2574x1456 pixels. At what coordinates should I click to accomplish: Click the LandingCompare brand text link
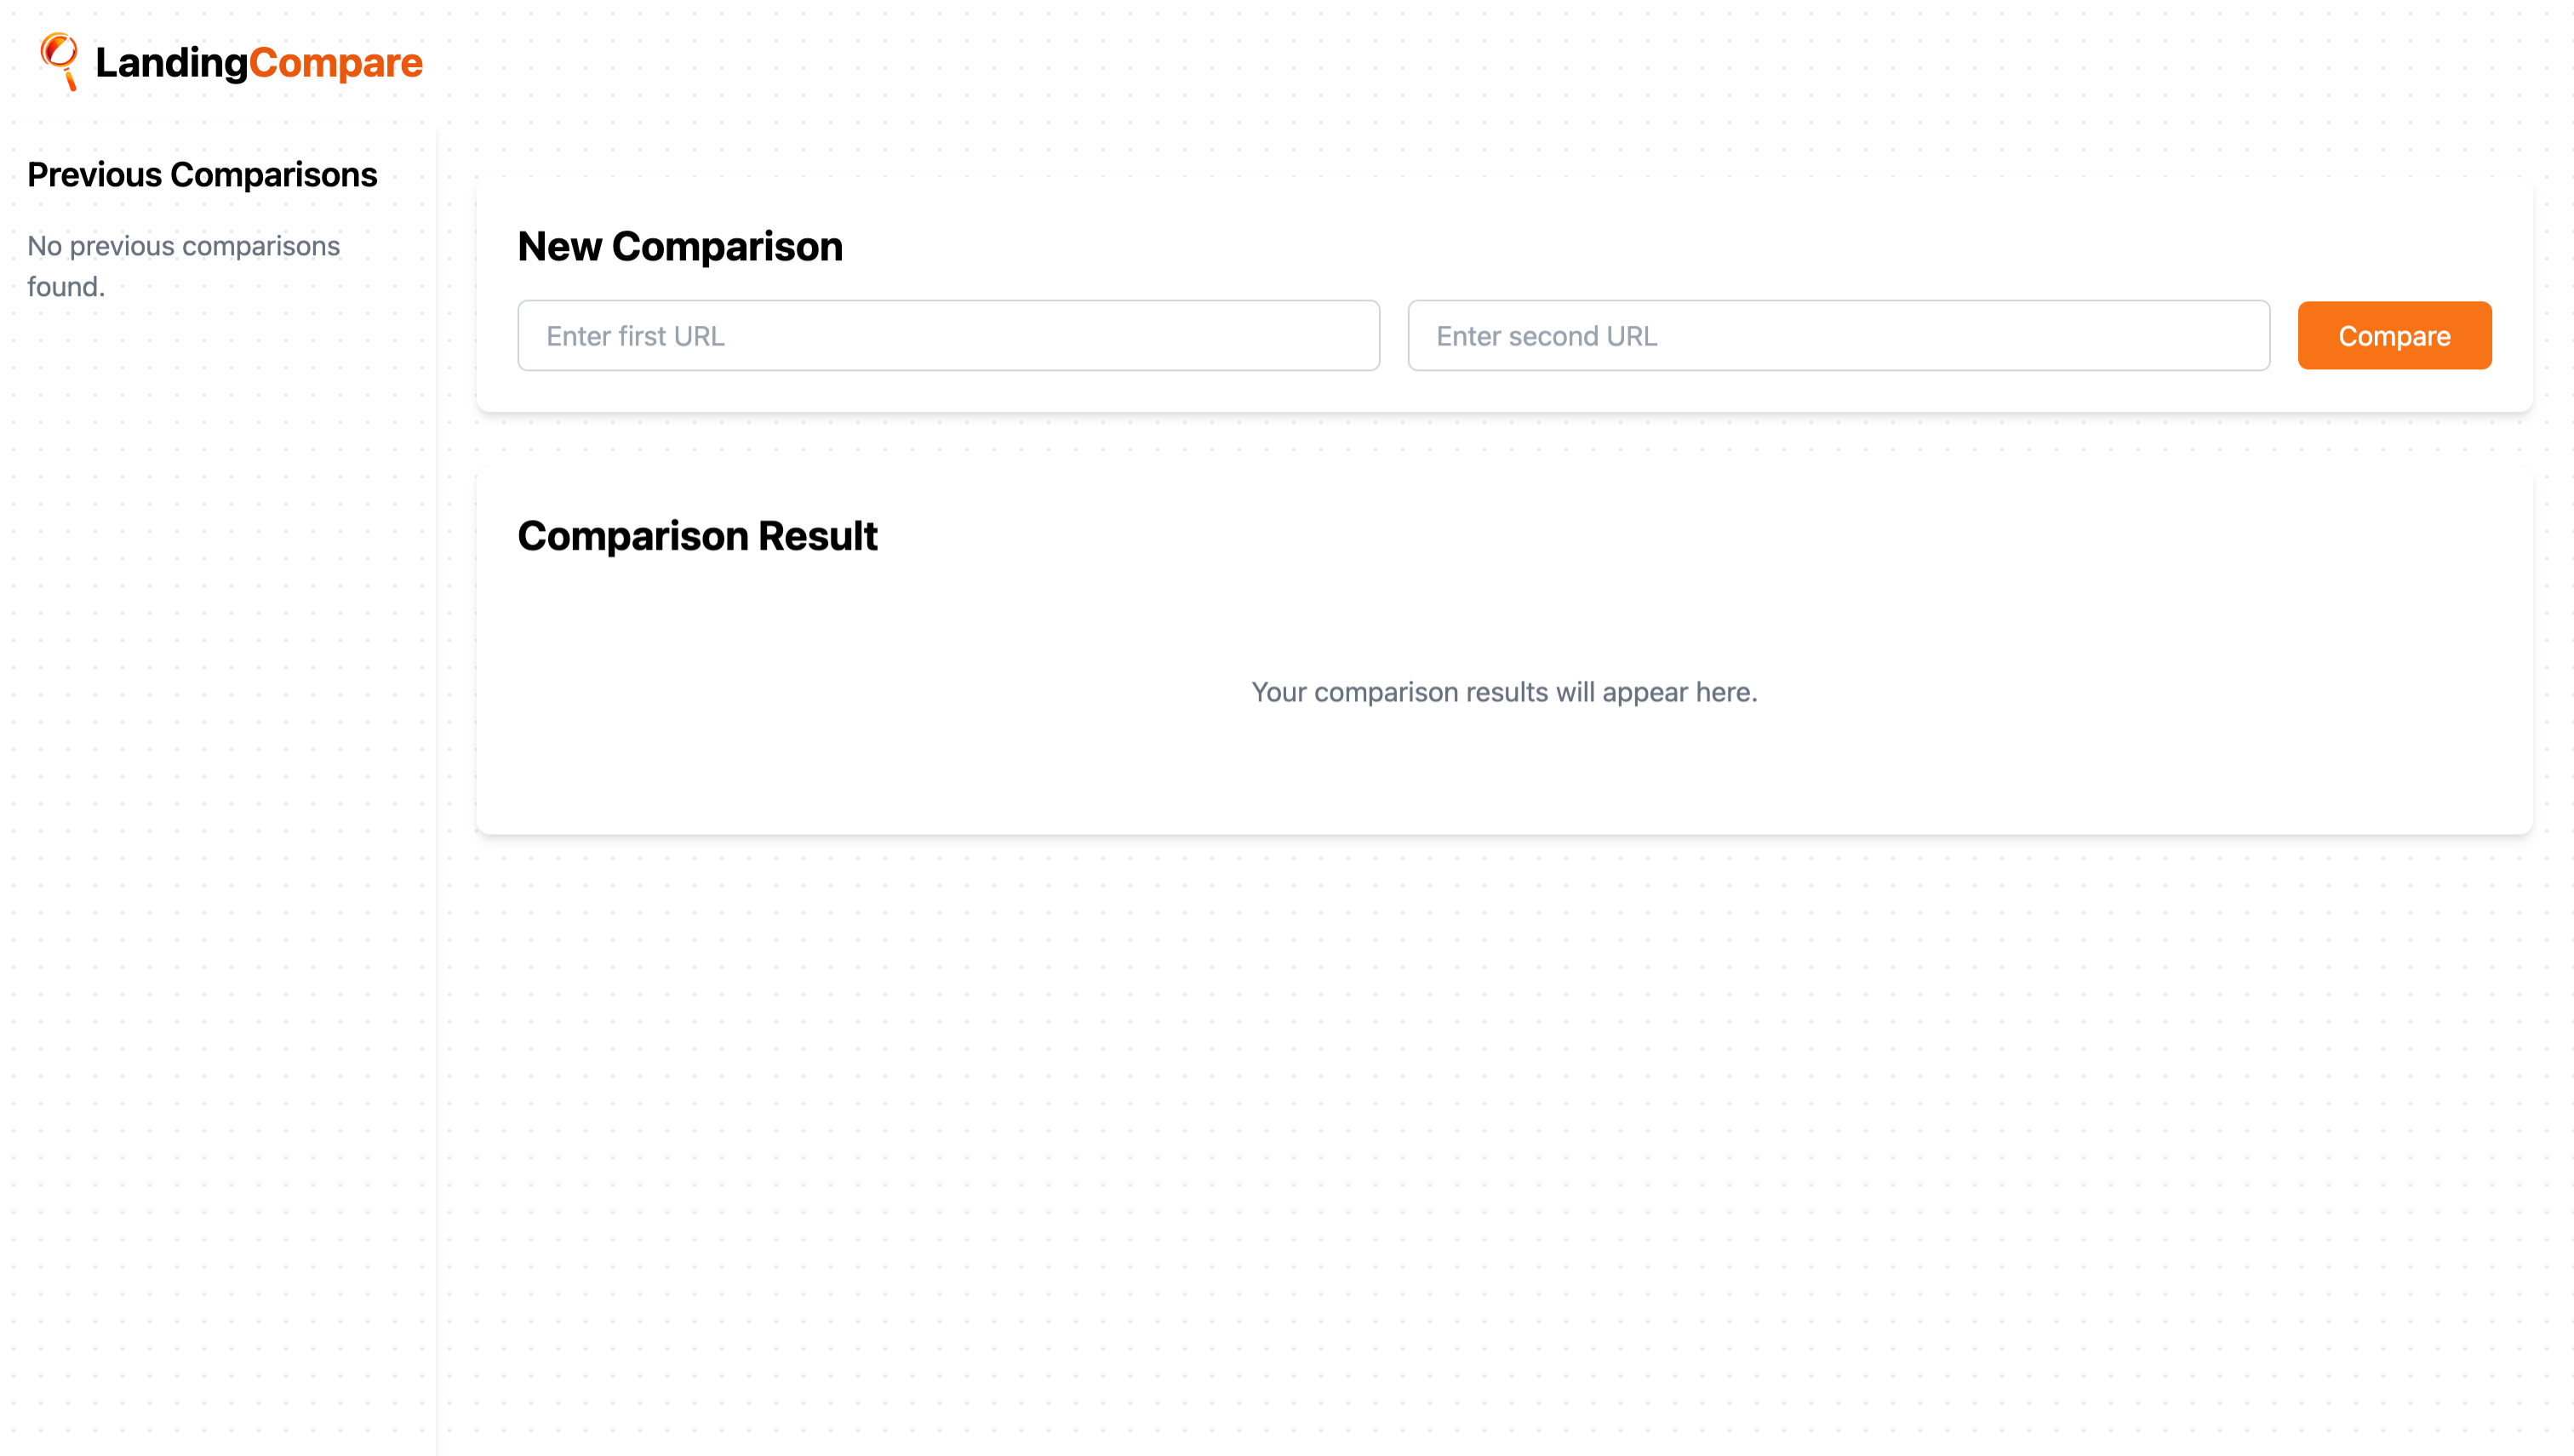point(260,62)
